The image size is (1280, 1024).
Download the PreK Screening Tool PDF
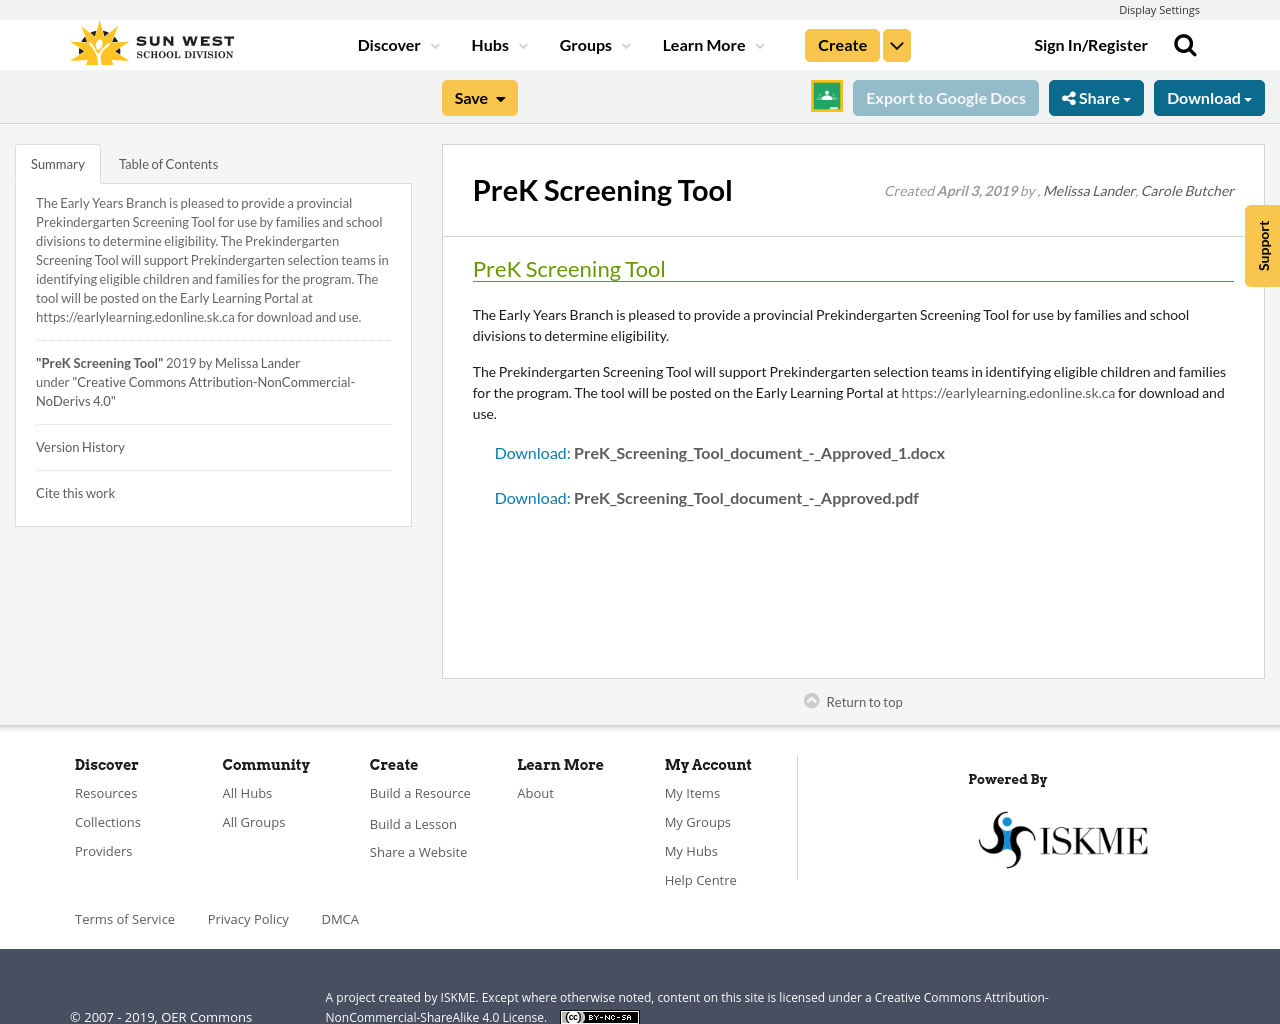(531, 496)
